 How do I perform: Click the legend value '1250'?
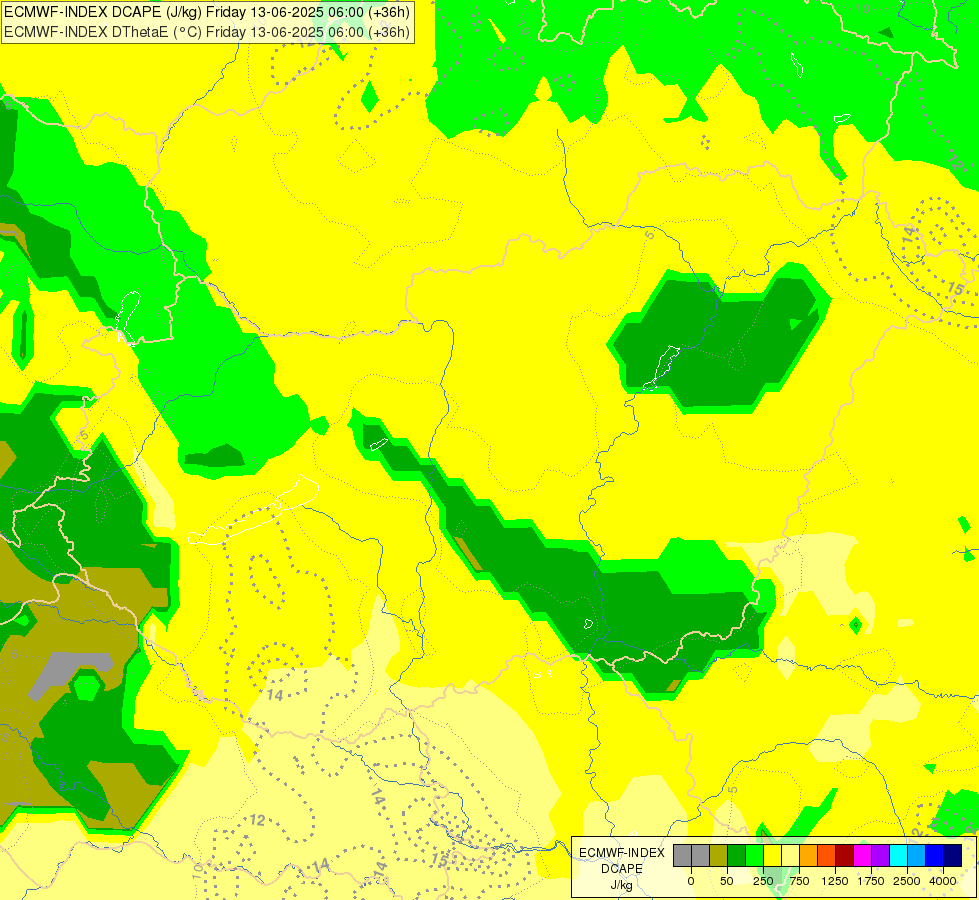(835, 881)
